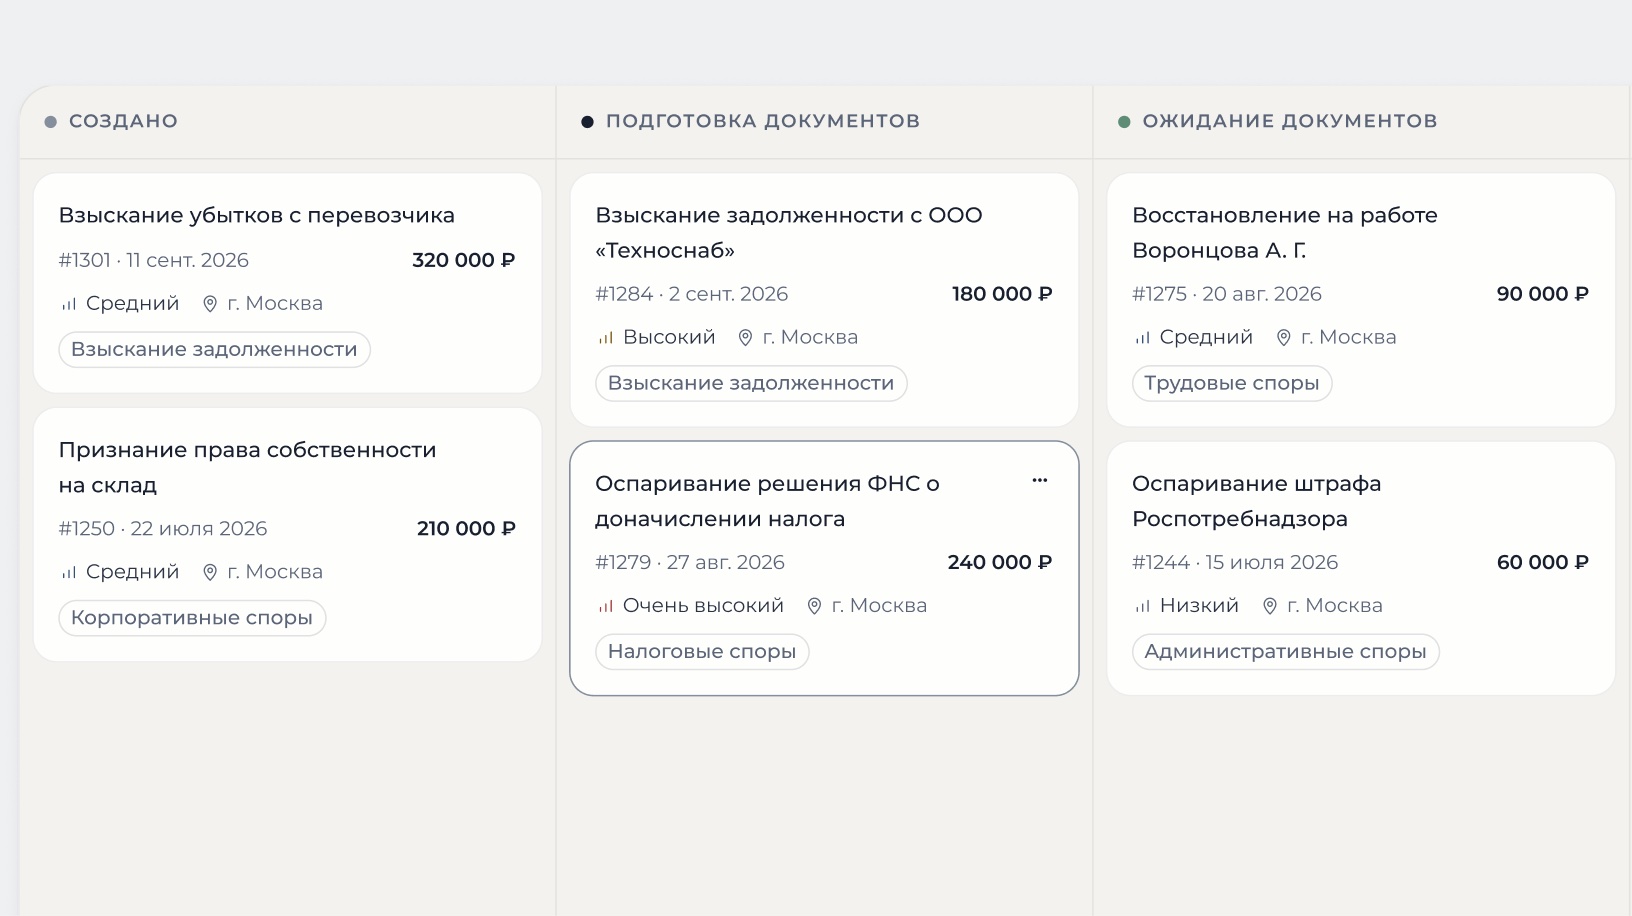
Task: Click the gray status dot beside СОЗДАНО
Action: tap(51, 122)
